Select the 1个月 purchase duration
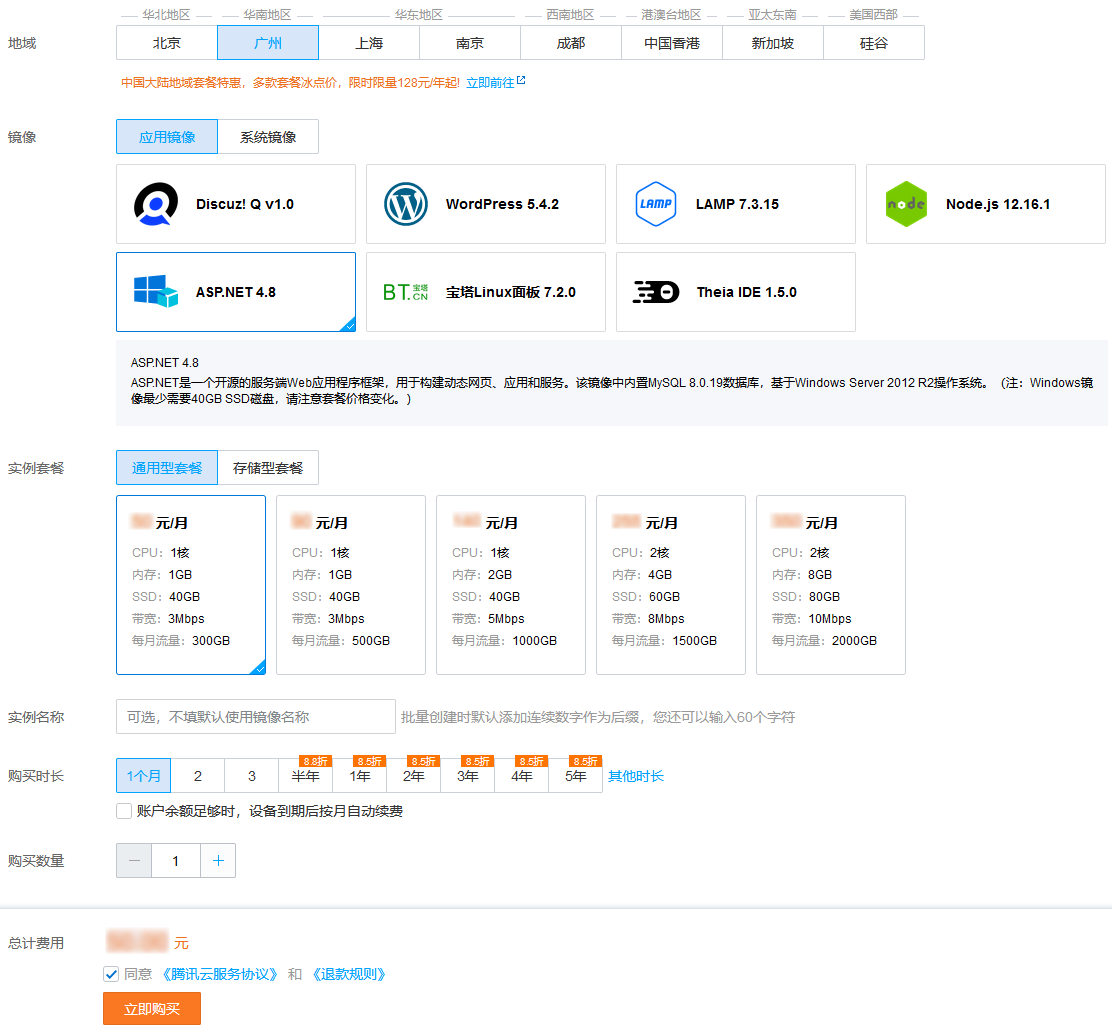 point(143,776)
